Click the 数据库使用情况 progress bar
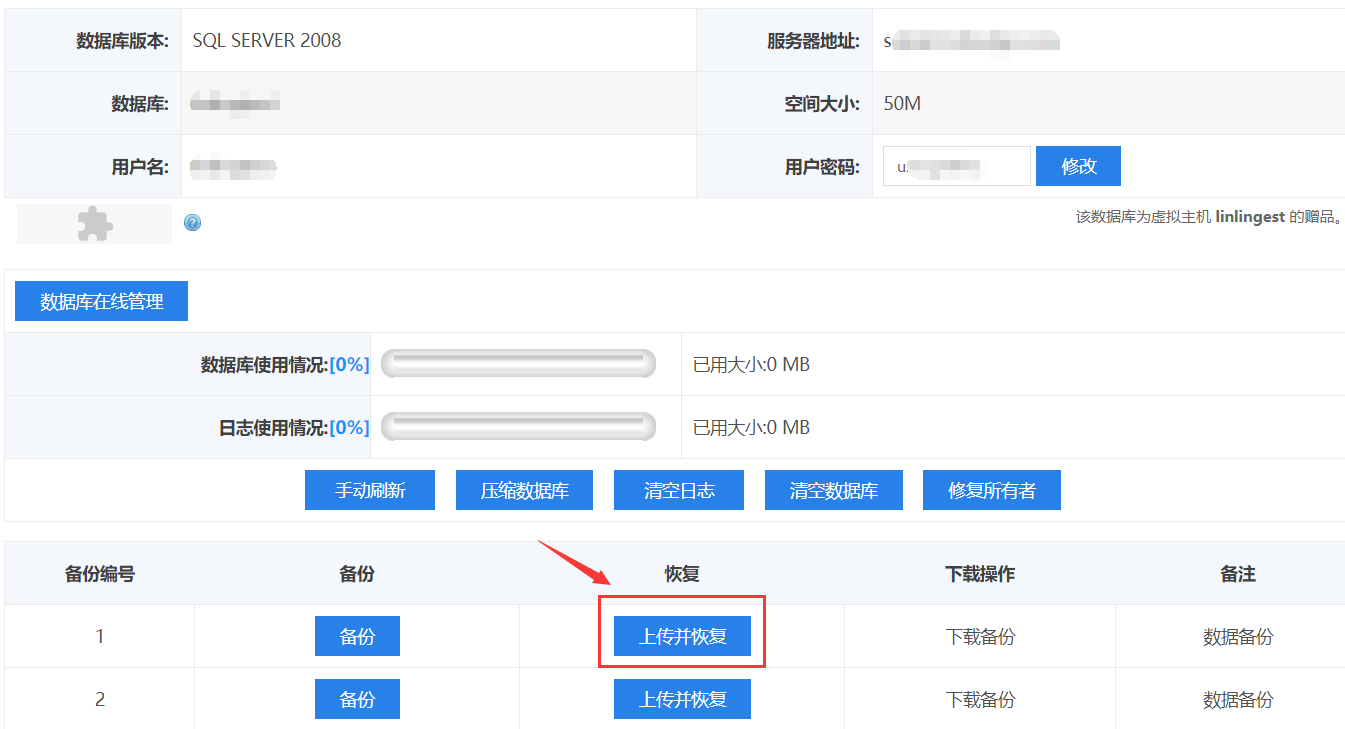 click(518, 364)
